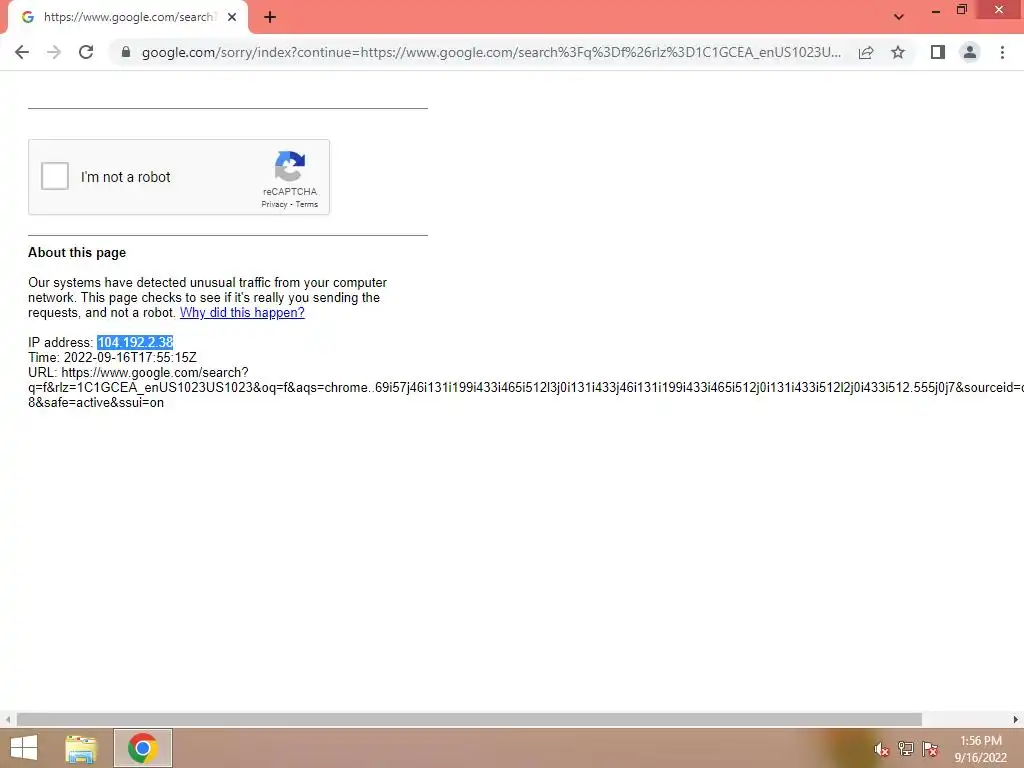The image size is (1024, 768).
Task: Open the Chrome three-dot menu
Action: 1002,52
